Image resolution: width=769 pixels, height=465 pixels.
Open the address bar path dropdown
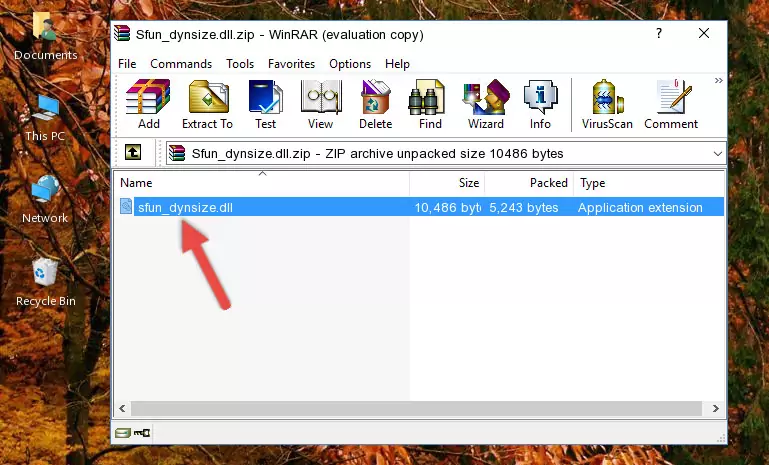(x=718, y=154)
